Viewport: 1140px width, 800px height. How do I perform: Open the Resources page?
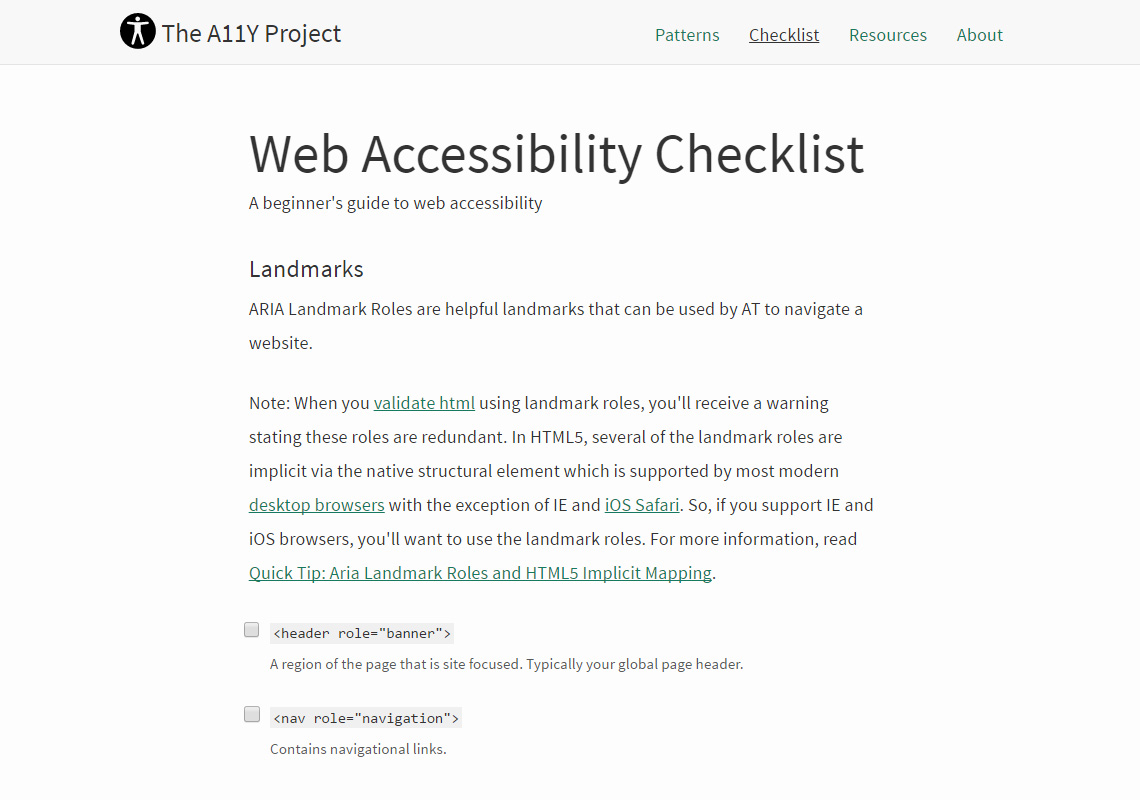click(x=888, y=35)
